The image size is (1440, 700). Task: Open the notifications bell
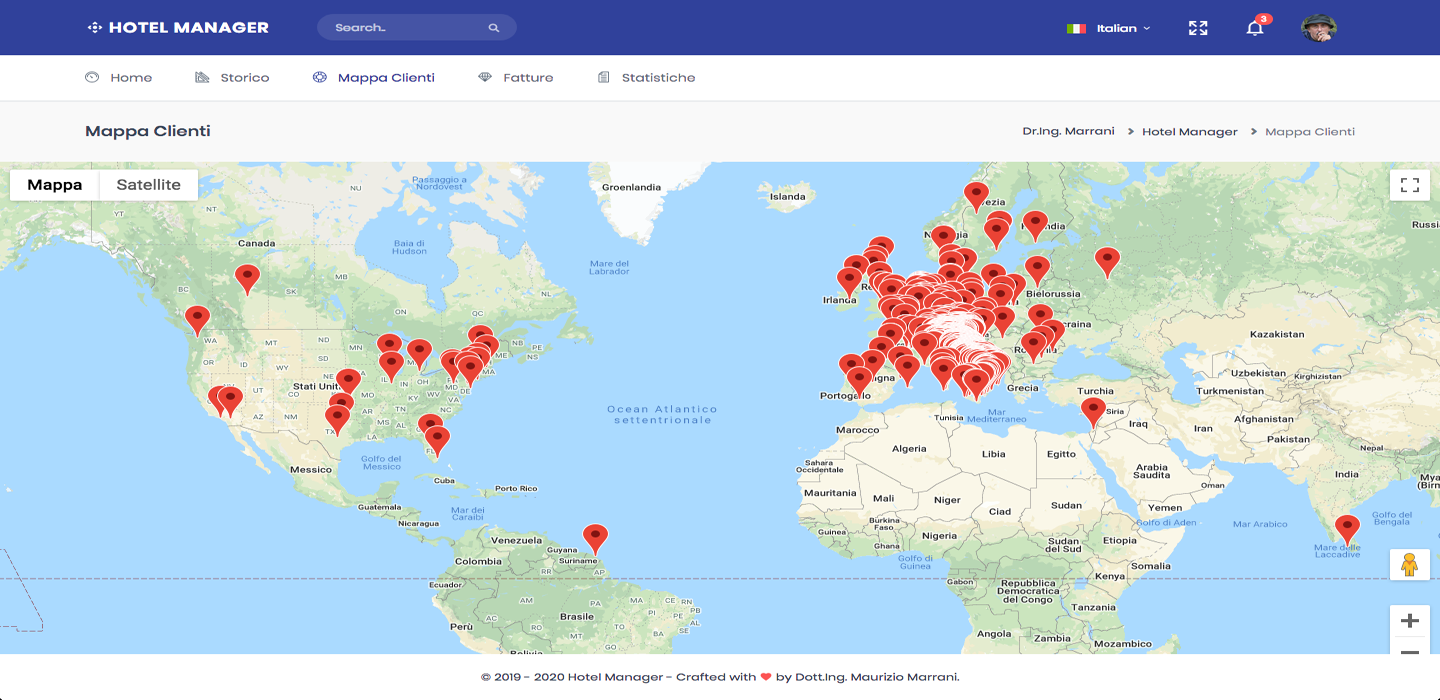click(x=1255, y=28)
